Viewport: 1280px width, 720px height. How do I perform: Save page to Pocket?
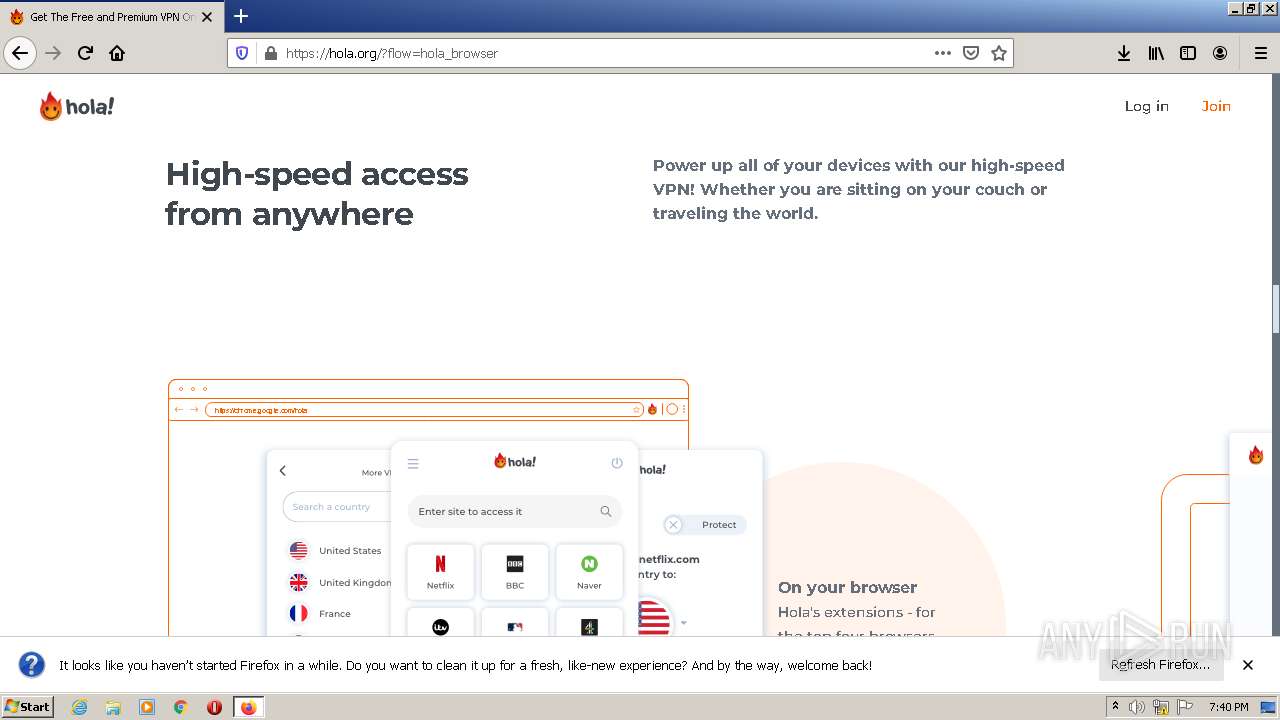pyautogui.click(x=971, y=53)
